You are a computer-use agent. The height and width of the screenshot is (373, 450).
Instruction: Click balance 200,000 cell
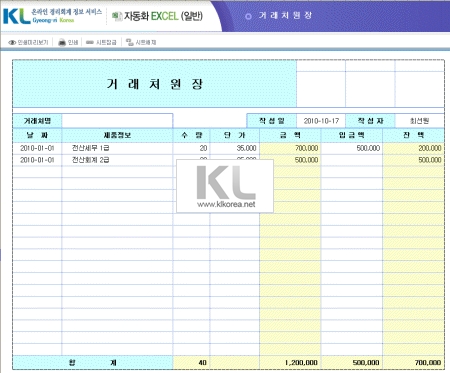(x=413, y=148)
